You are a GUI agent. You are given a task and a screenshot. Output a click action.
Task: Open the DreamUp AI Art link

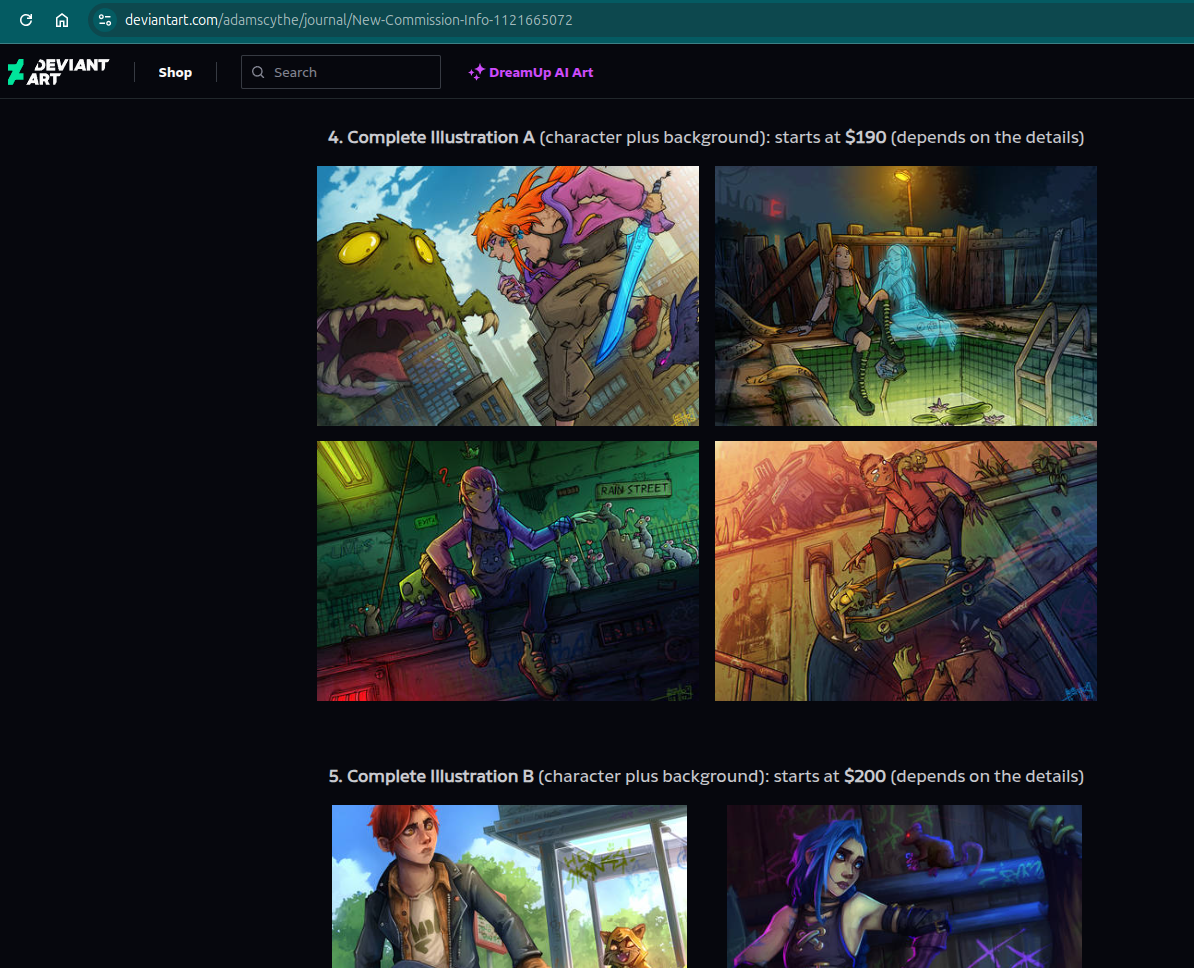tap(541, 72)
